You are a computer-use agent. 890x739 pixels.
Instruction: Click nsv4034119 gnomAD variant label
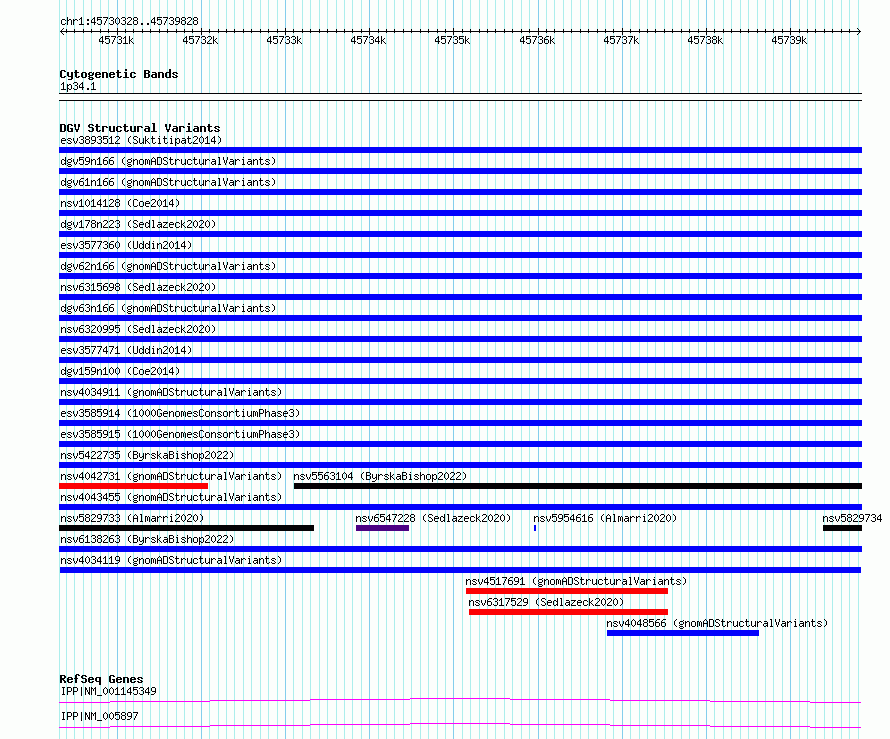171,560
